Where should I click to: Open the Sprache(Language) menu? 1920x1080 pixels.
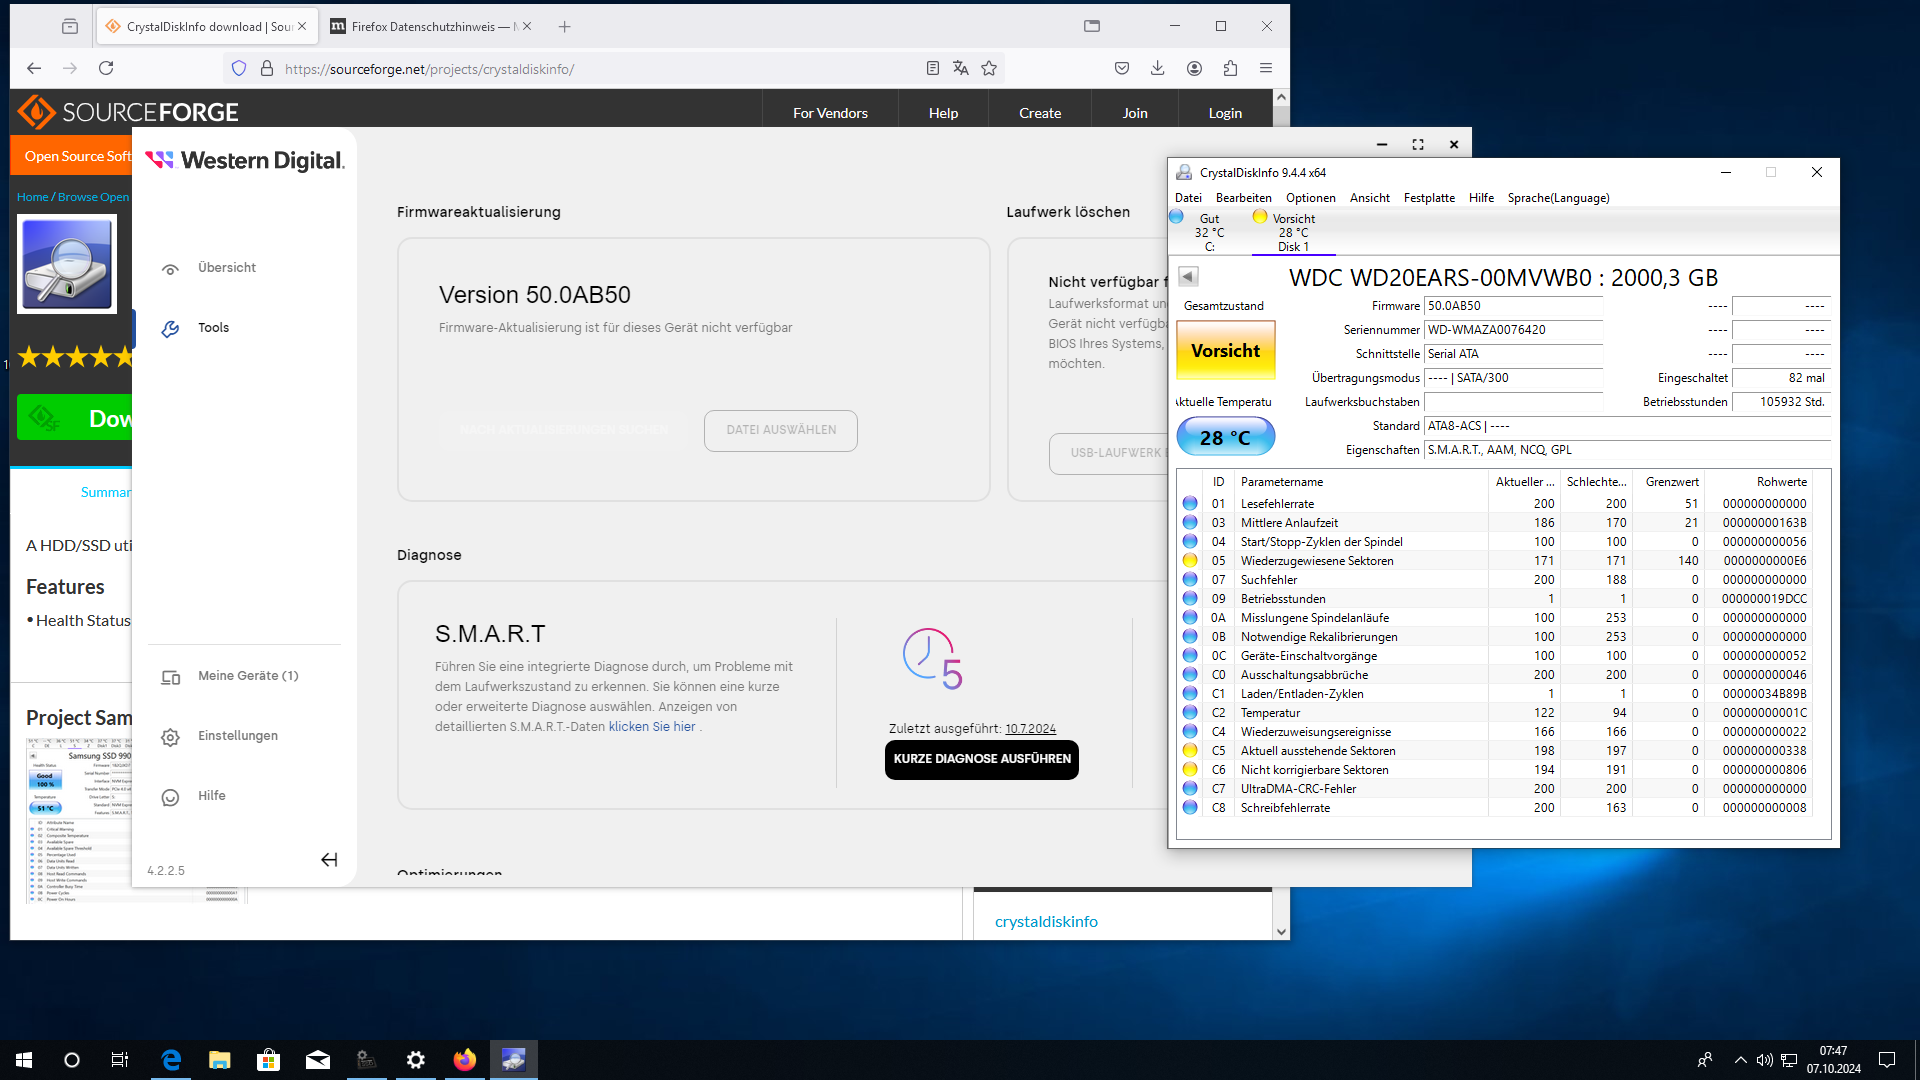click(x=1558, y=198)
